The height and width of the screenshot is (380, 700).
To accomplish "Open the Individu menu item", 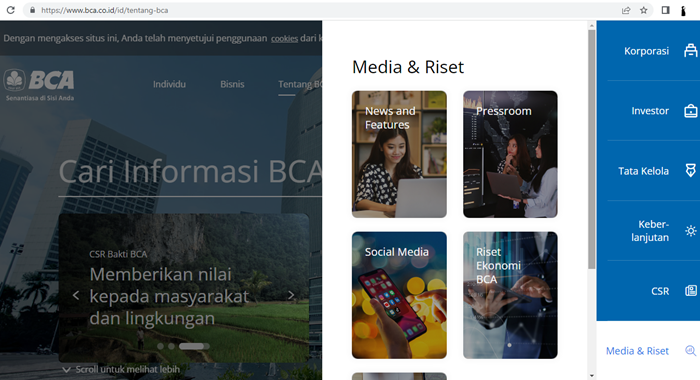I will (169, 84).
